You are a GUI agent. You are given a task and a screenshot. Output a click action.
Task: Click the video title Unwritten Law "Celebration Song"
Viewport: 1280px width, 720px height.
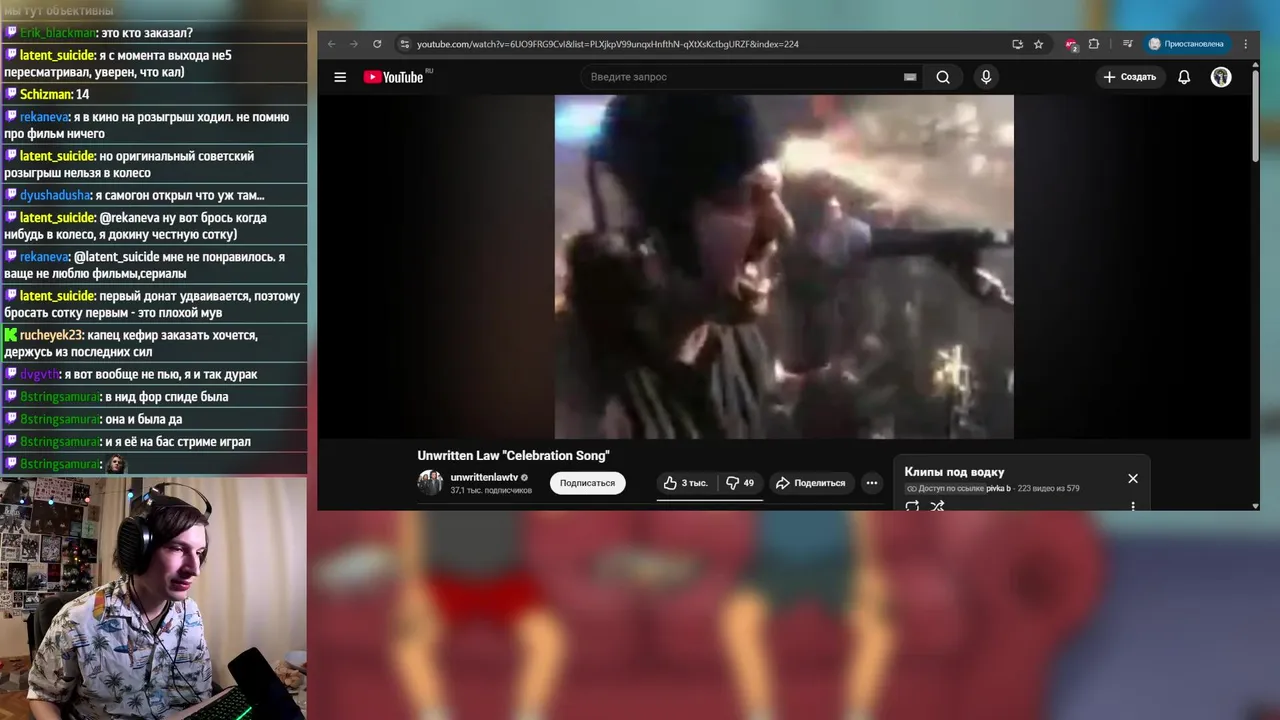coord(513,456)
